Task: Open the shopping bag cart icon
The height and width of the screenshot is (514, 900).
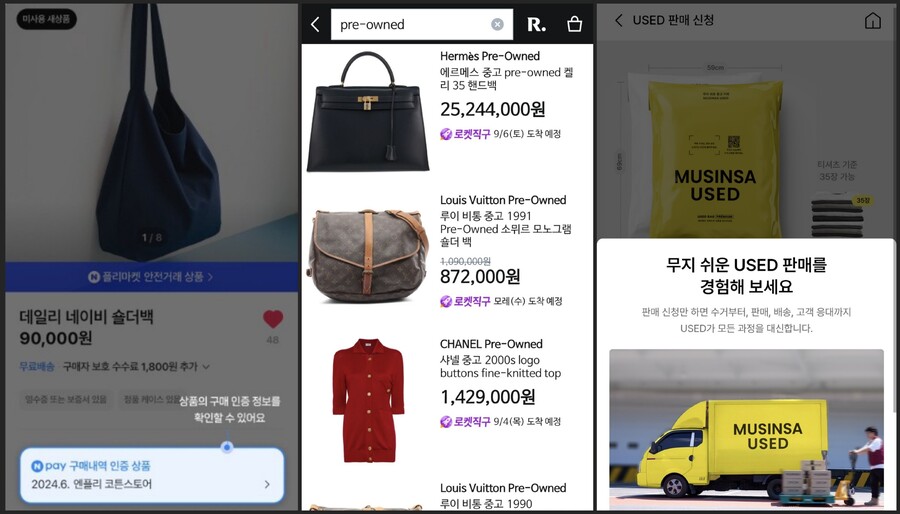Action: [x=574, y=24]
